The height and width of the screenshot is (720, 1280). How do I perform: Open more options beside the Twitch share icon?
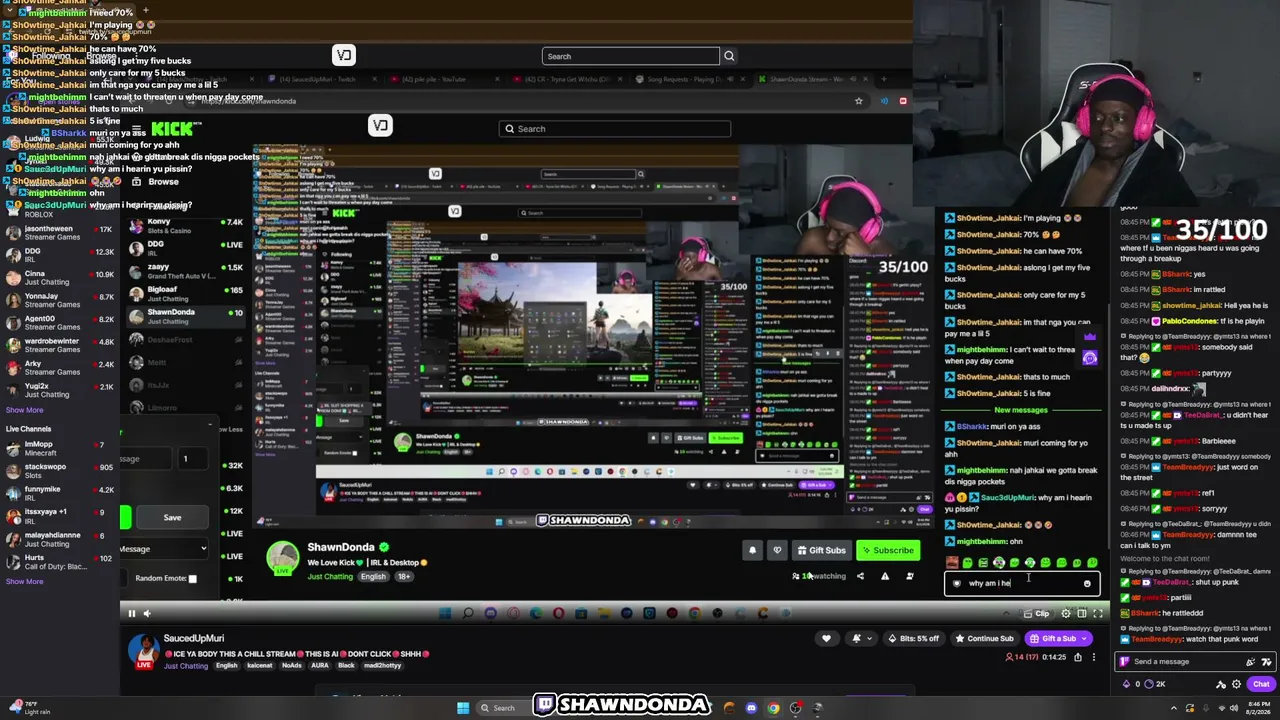tap(1094, 657)
